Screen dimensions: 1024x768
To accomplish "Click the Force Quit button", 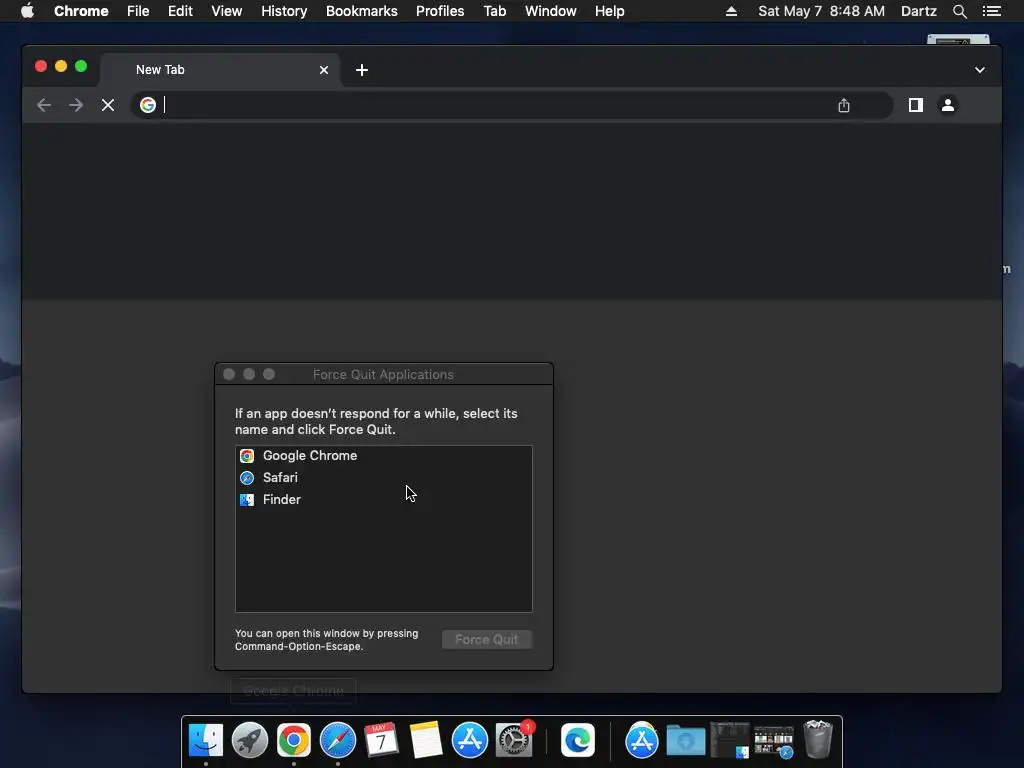I will 487,639.
